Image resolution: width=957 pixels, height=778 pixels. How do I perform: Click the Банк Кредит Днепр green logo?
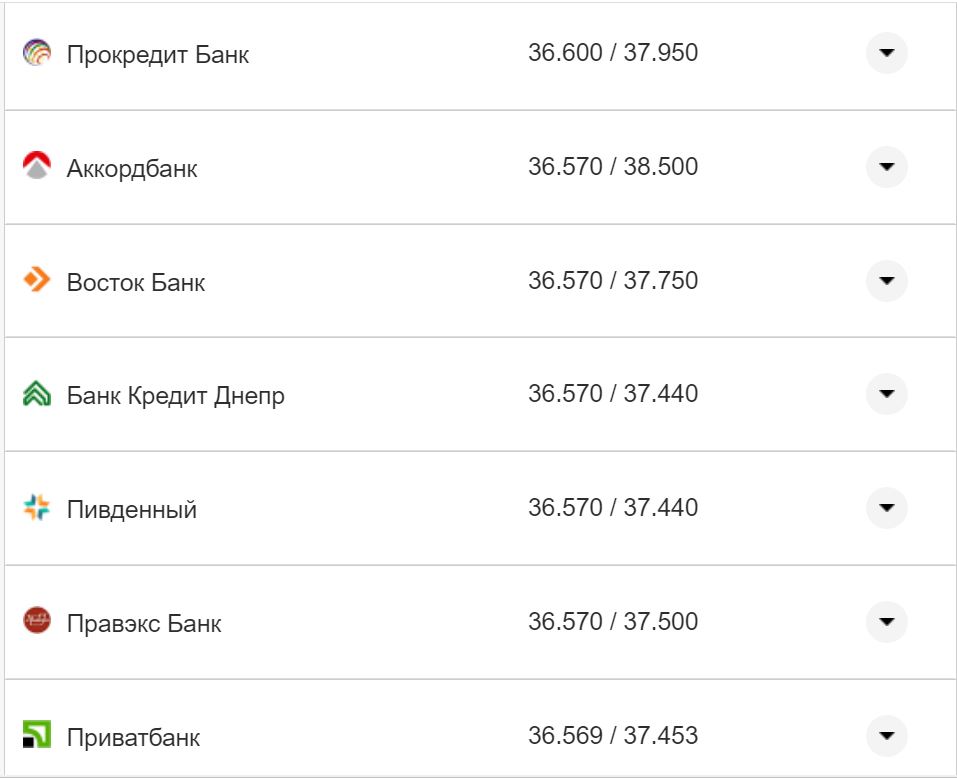(38, 394)
